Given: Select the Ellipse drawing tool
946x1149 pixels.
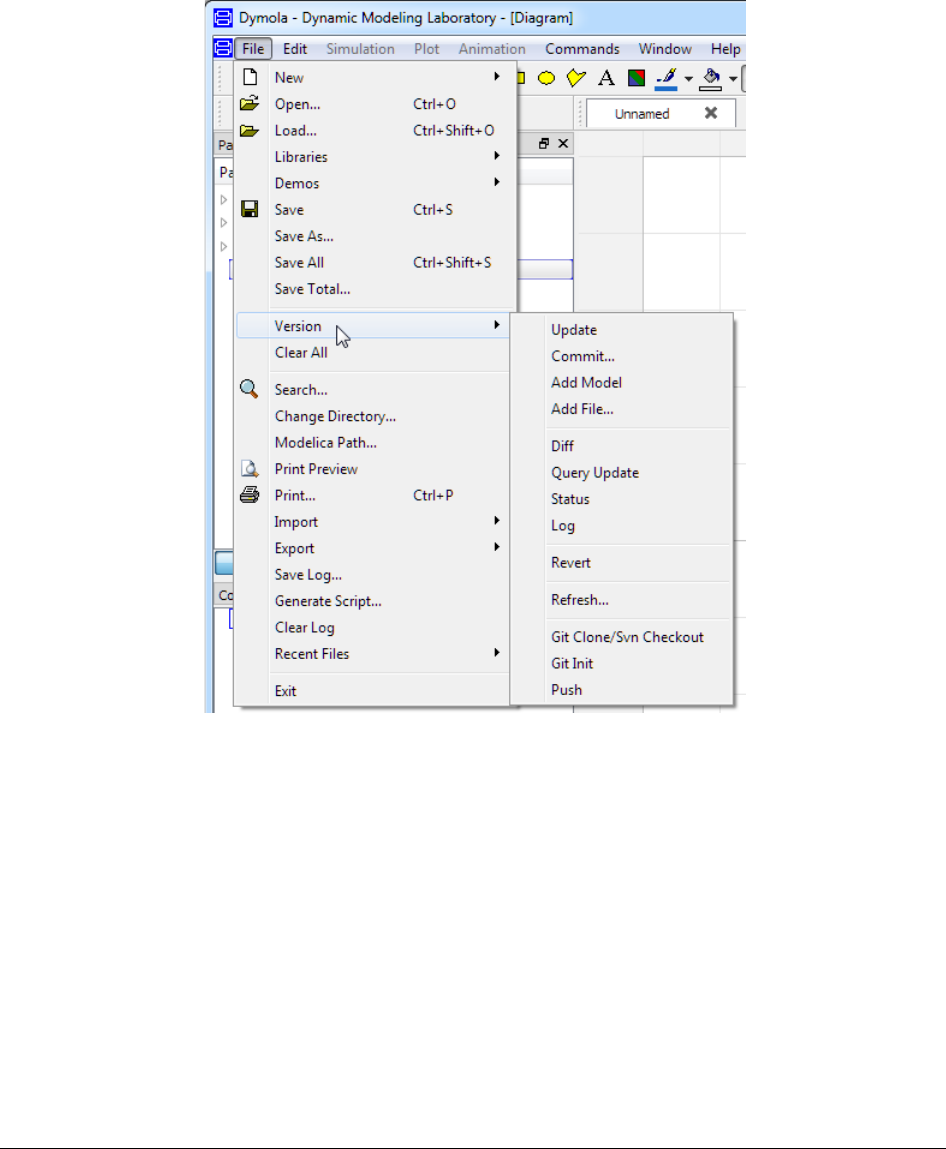Looking at the screenshot, I should pyautogui.click(x=546, y=78).
